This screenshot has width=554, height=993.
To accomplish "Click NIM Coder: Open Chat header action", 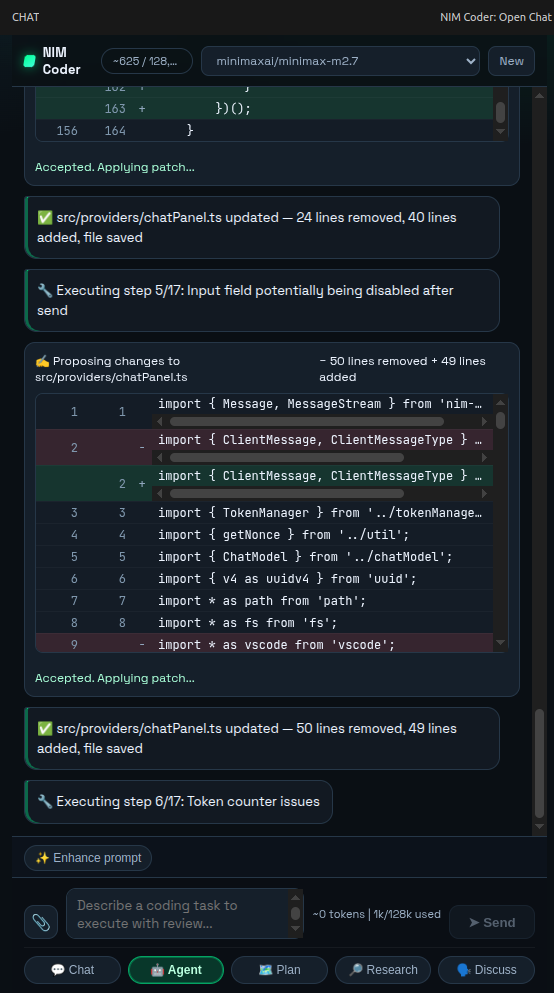I will point(496,17).
